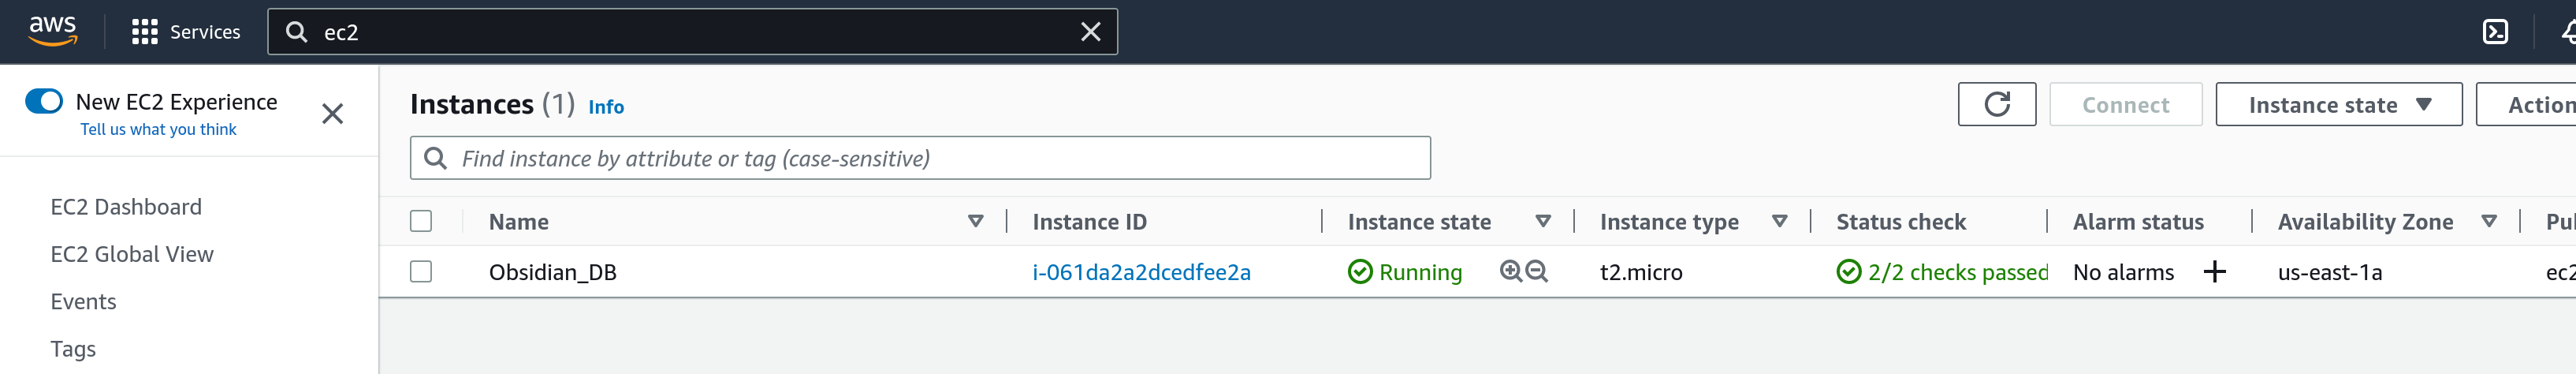
Task: Clear the ec2 search text with X
Action: [x=1090, y=32]
